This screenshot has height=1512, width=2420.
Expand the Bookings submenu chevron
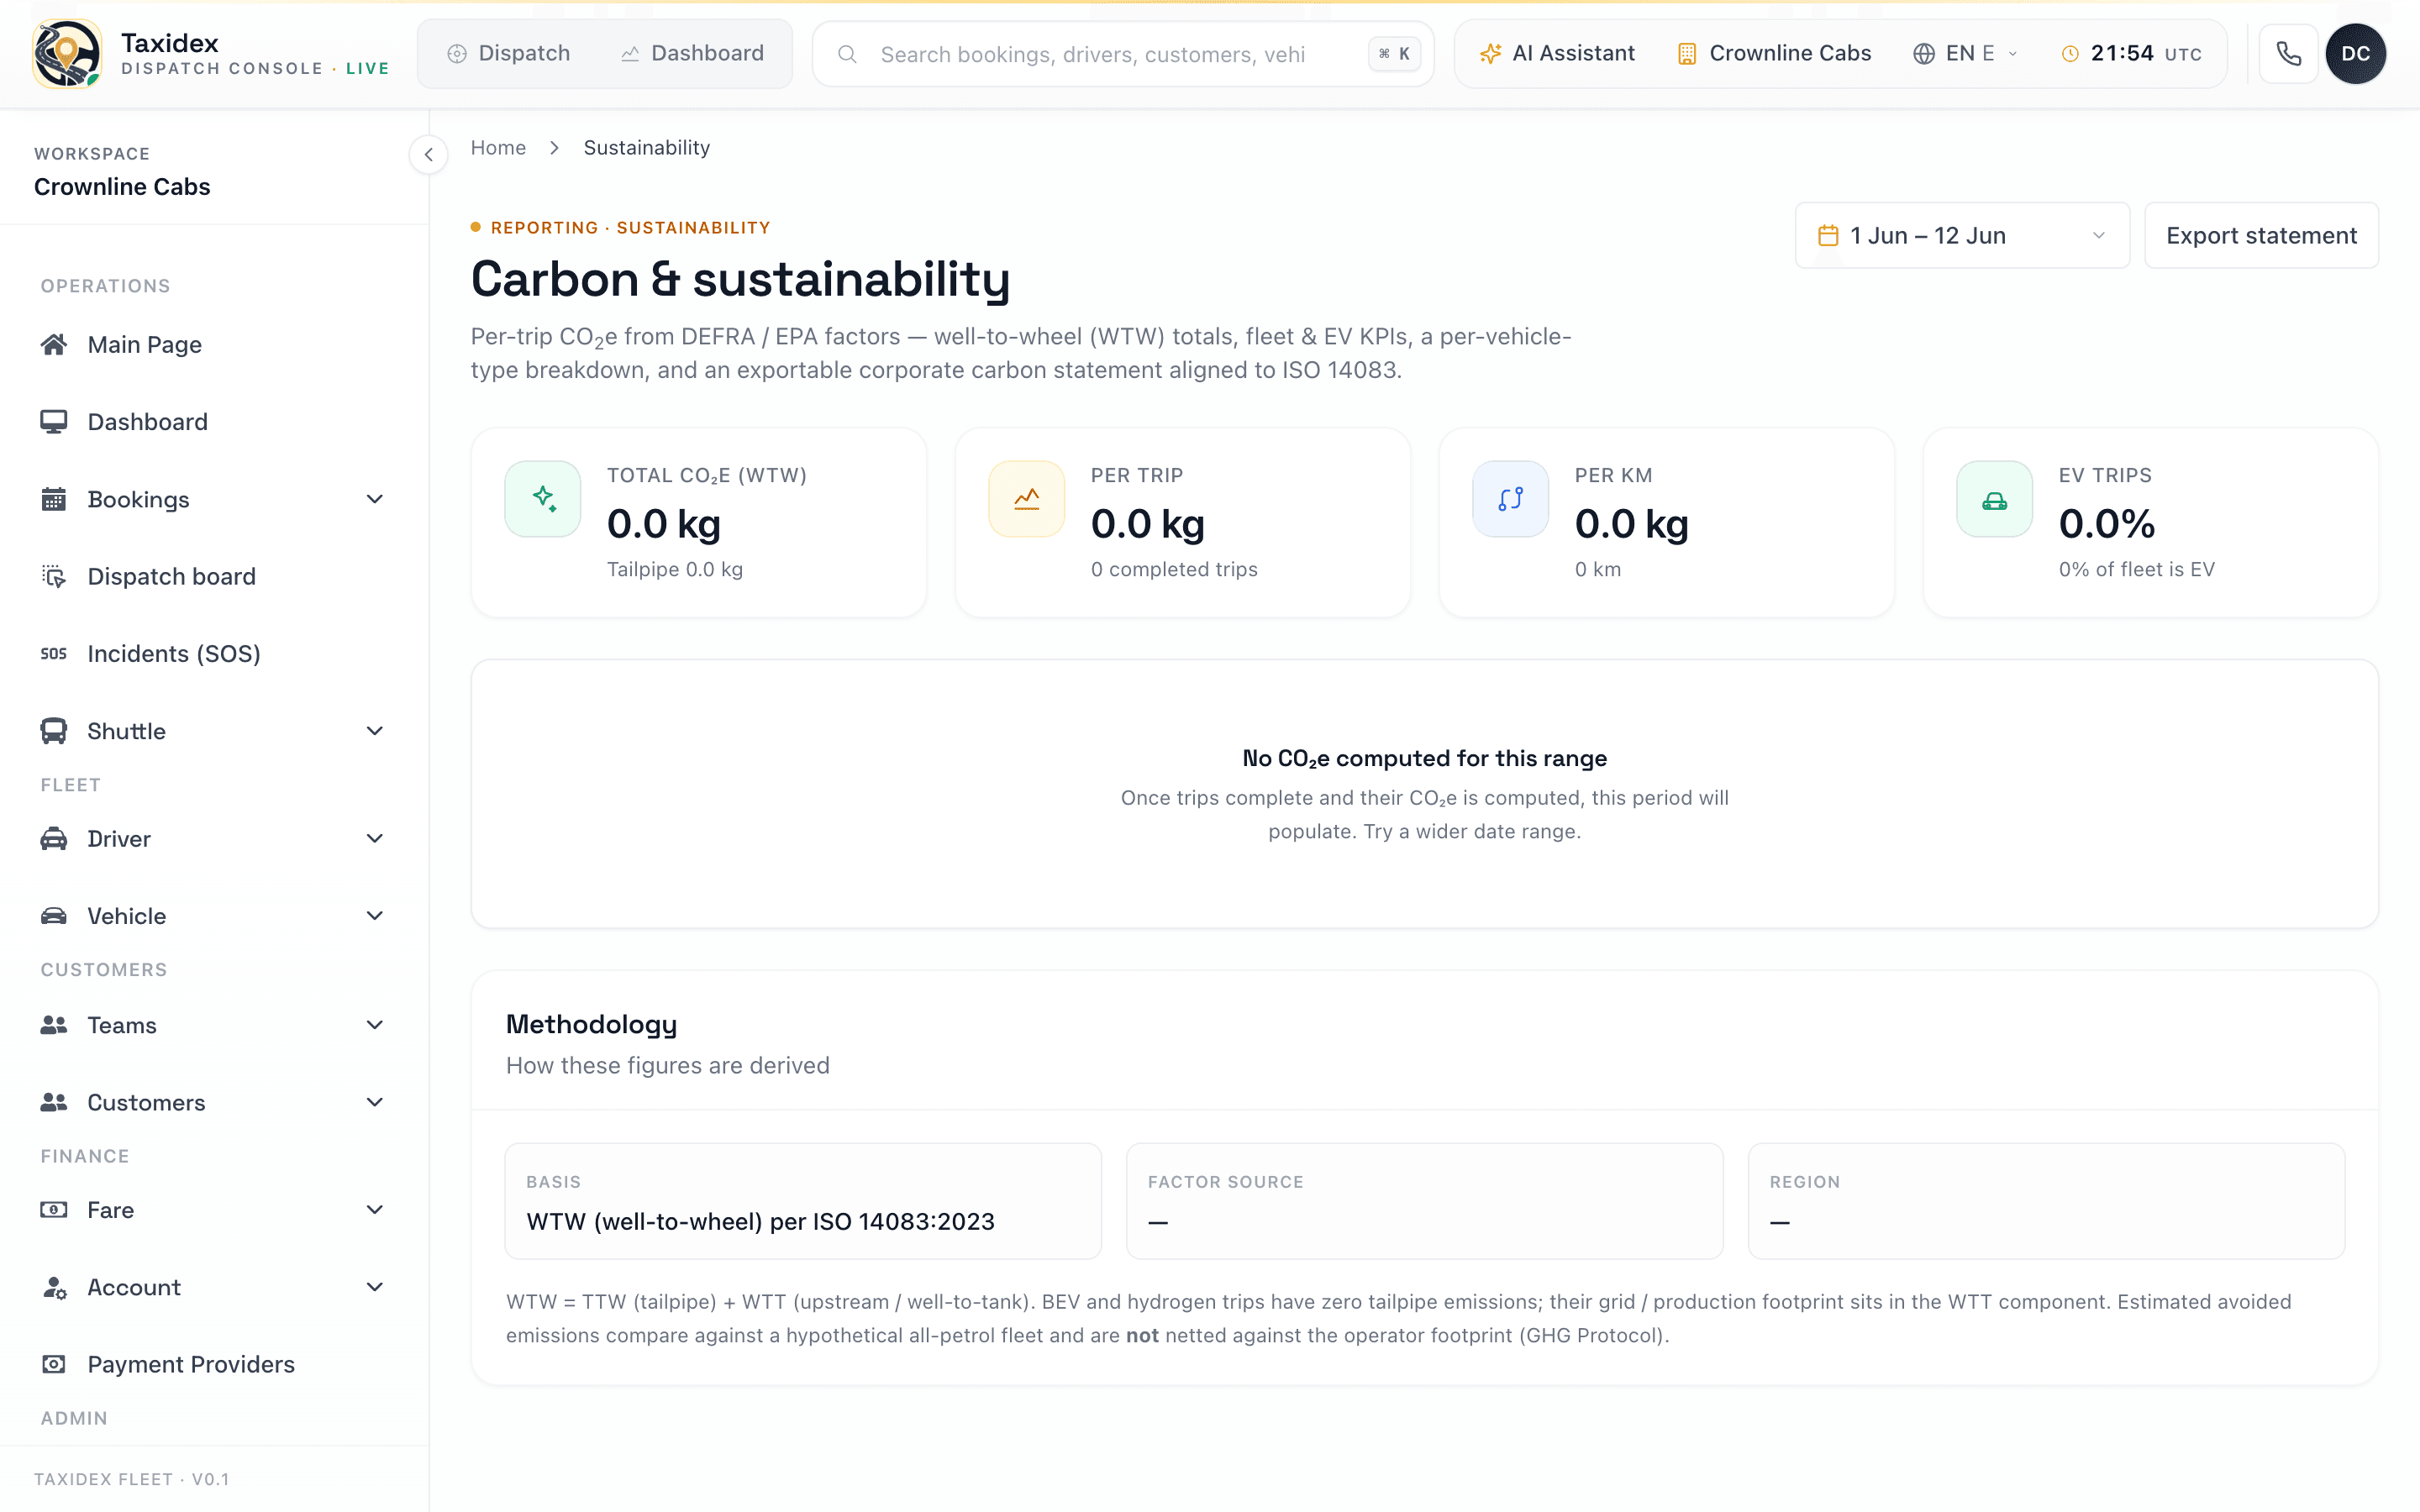375,499
